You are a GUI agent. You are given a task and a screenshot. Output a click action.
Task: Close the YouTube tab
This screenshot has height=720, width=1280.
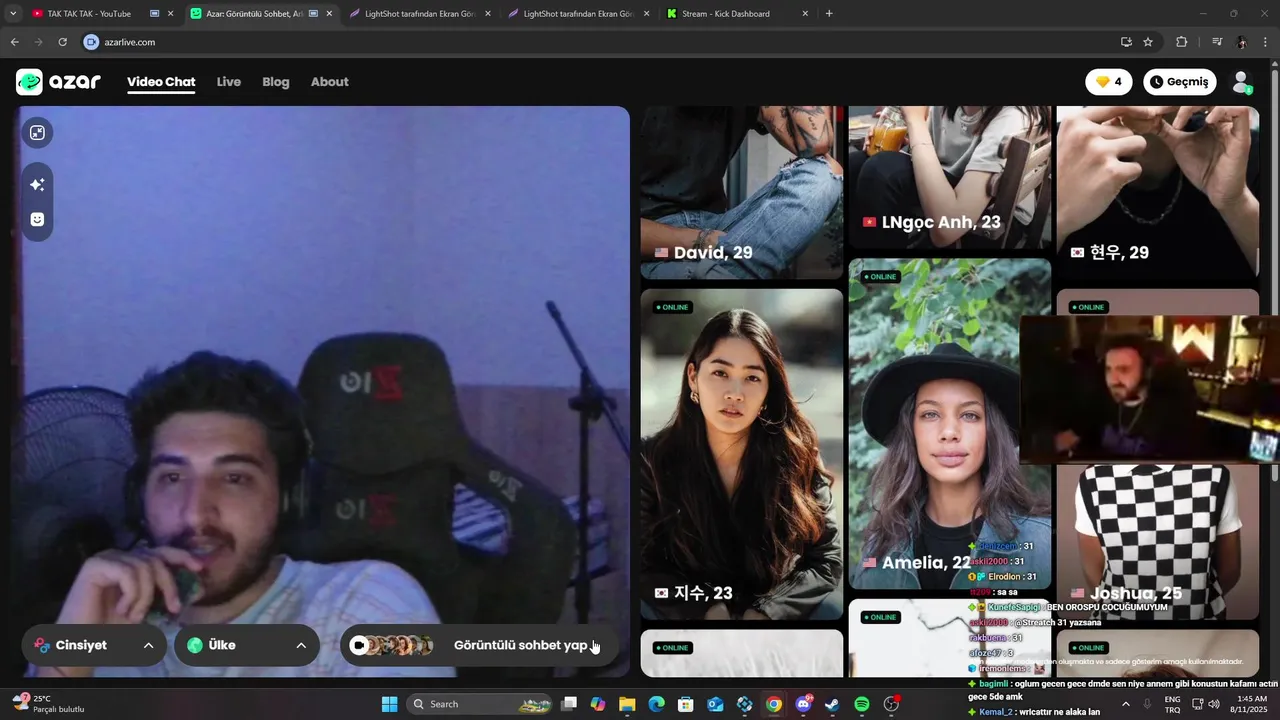coord(170,14)
